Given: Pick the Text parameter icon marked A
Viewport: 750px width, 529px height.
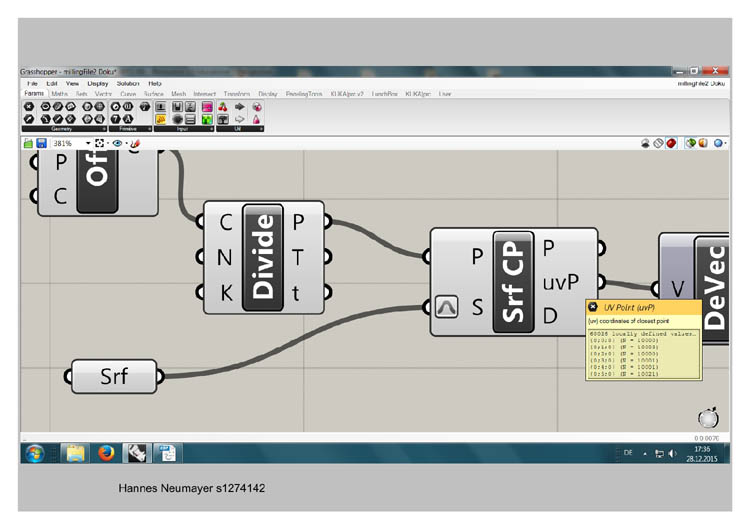Looking at the screenshot, I should [128, 119].
